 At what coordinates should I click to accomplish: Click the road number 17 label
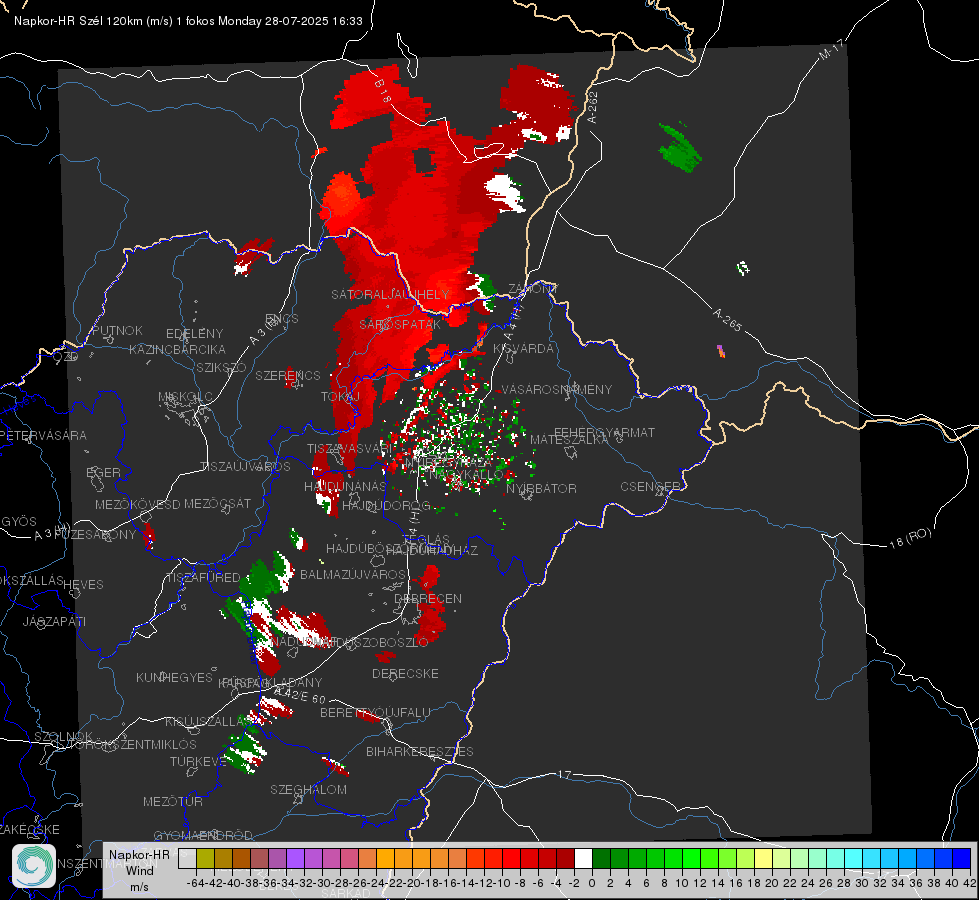pyautogui.click(x=564, y=774)
